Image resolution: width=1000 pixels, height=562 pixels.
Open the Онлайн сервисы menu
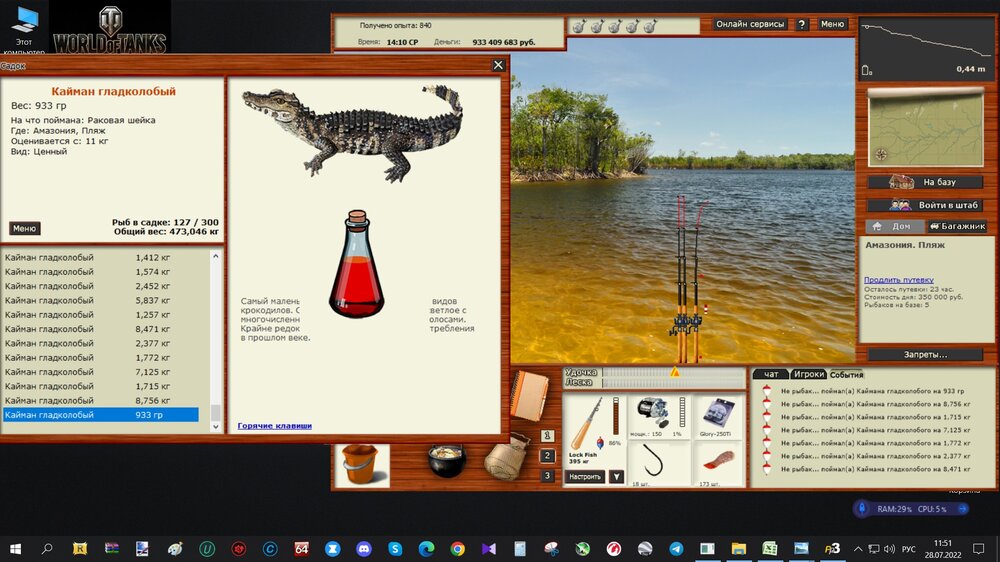click(x=751, y=24)
